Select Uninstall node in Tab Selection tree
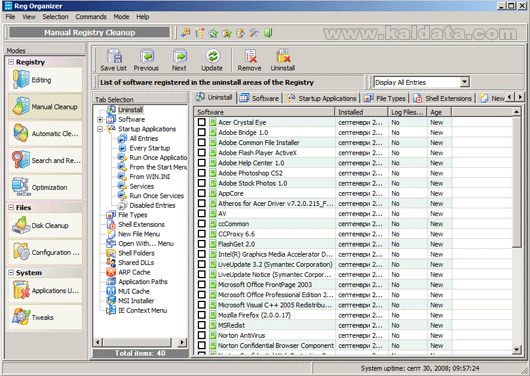This screenshot has width=530, height=376. click(130, 110)
